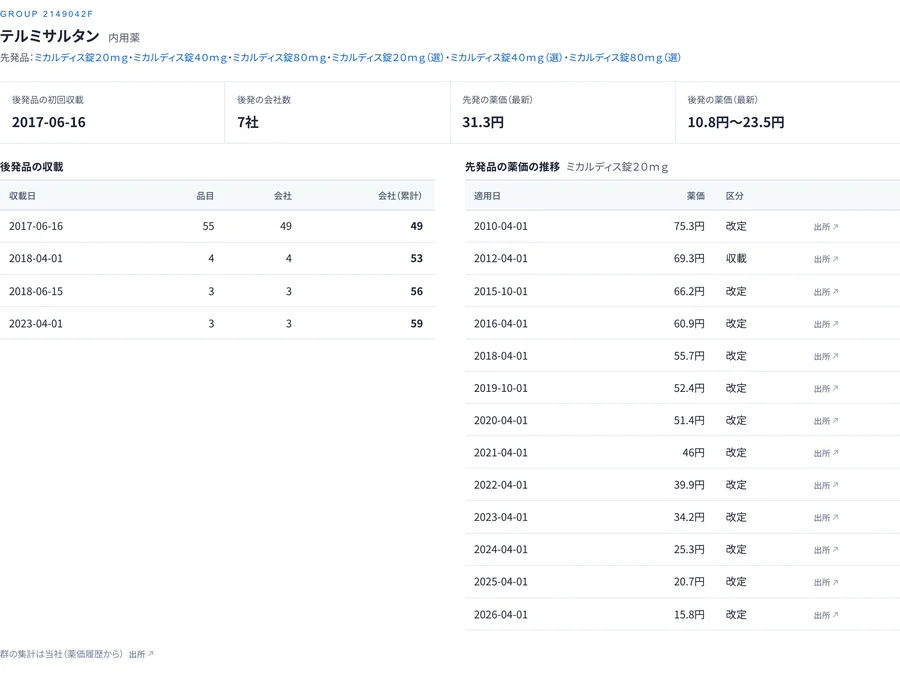
Task: Open the ミカルディス錠40mg brand drug link
Action: (180, 57)
